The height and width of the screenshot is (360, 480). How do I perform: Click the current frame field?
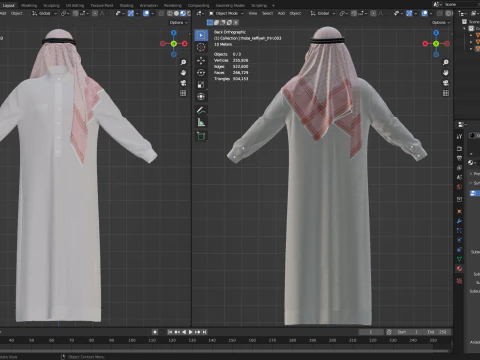[371, 332]
